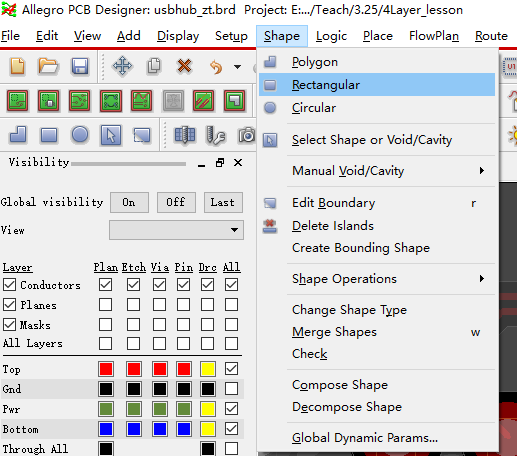
Task: Toggle the Top layer All checkbox
Action: click(x=231, y=369)
